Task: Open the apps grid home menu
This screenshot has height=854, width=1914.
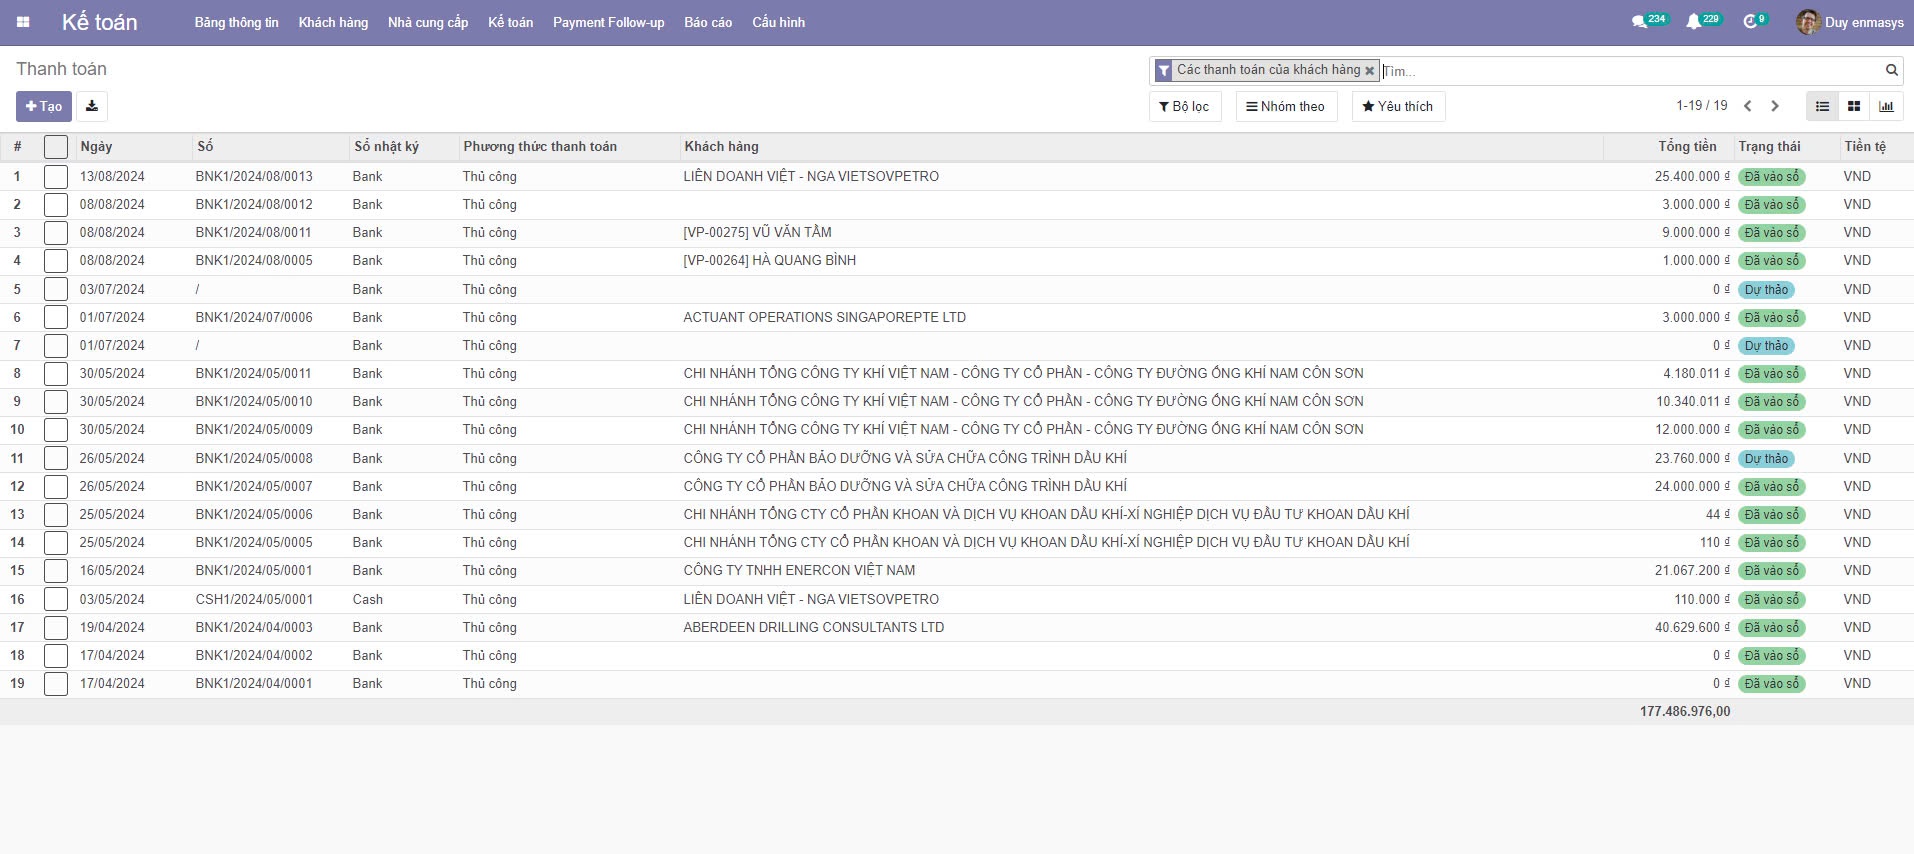Action: point(23,22)
